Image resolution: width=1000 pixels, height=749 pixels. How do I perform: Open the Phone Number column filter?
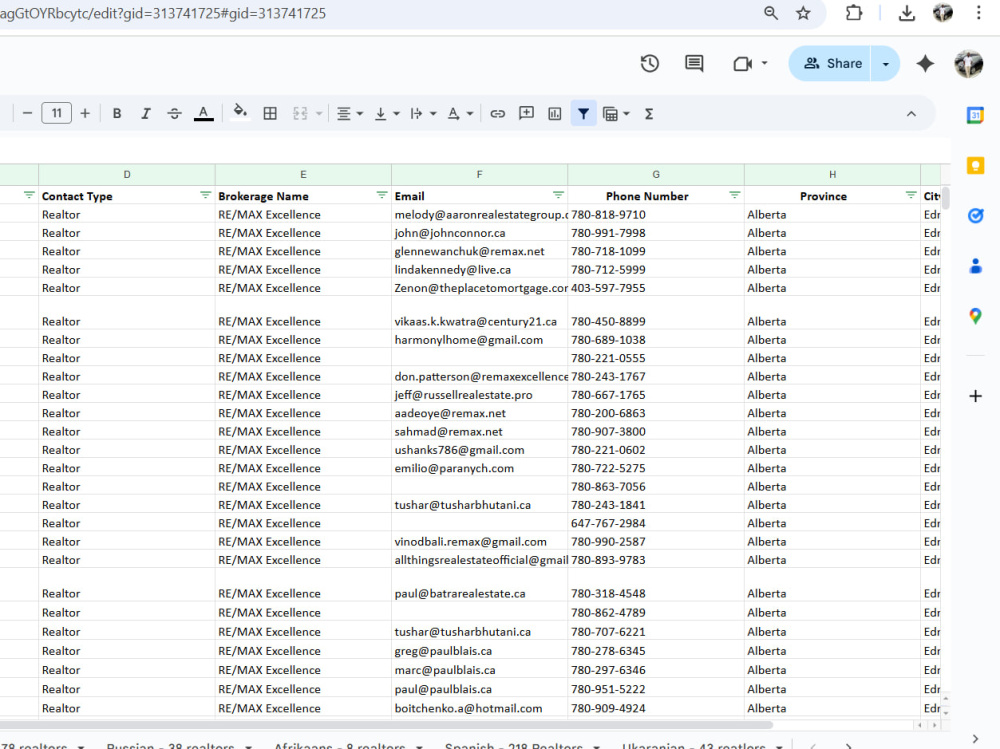735,195
